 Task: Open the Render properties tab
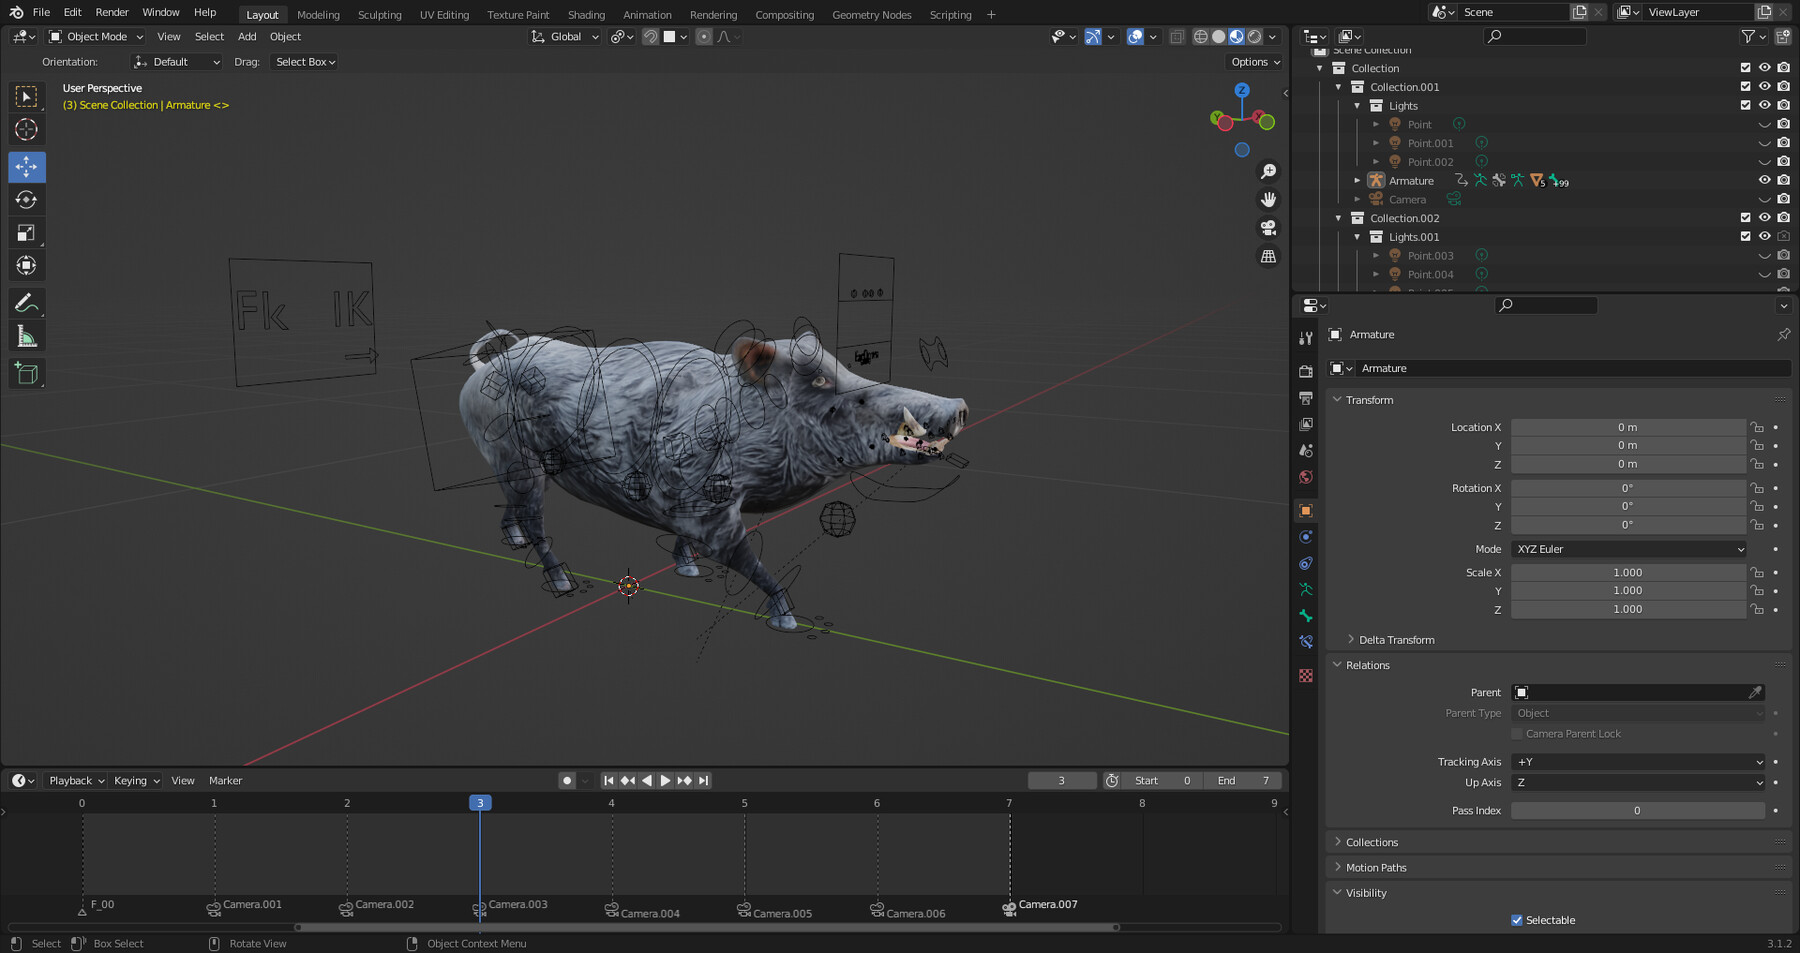pos(1305,370)
